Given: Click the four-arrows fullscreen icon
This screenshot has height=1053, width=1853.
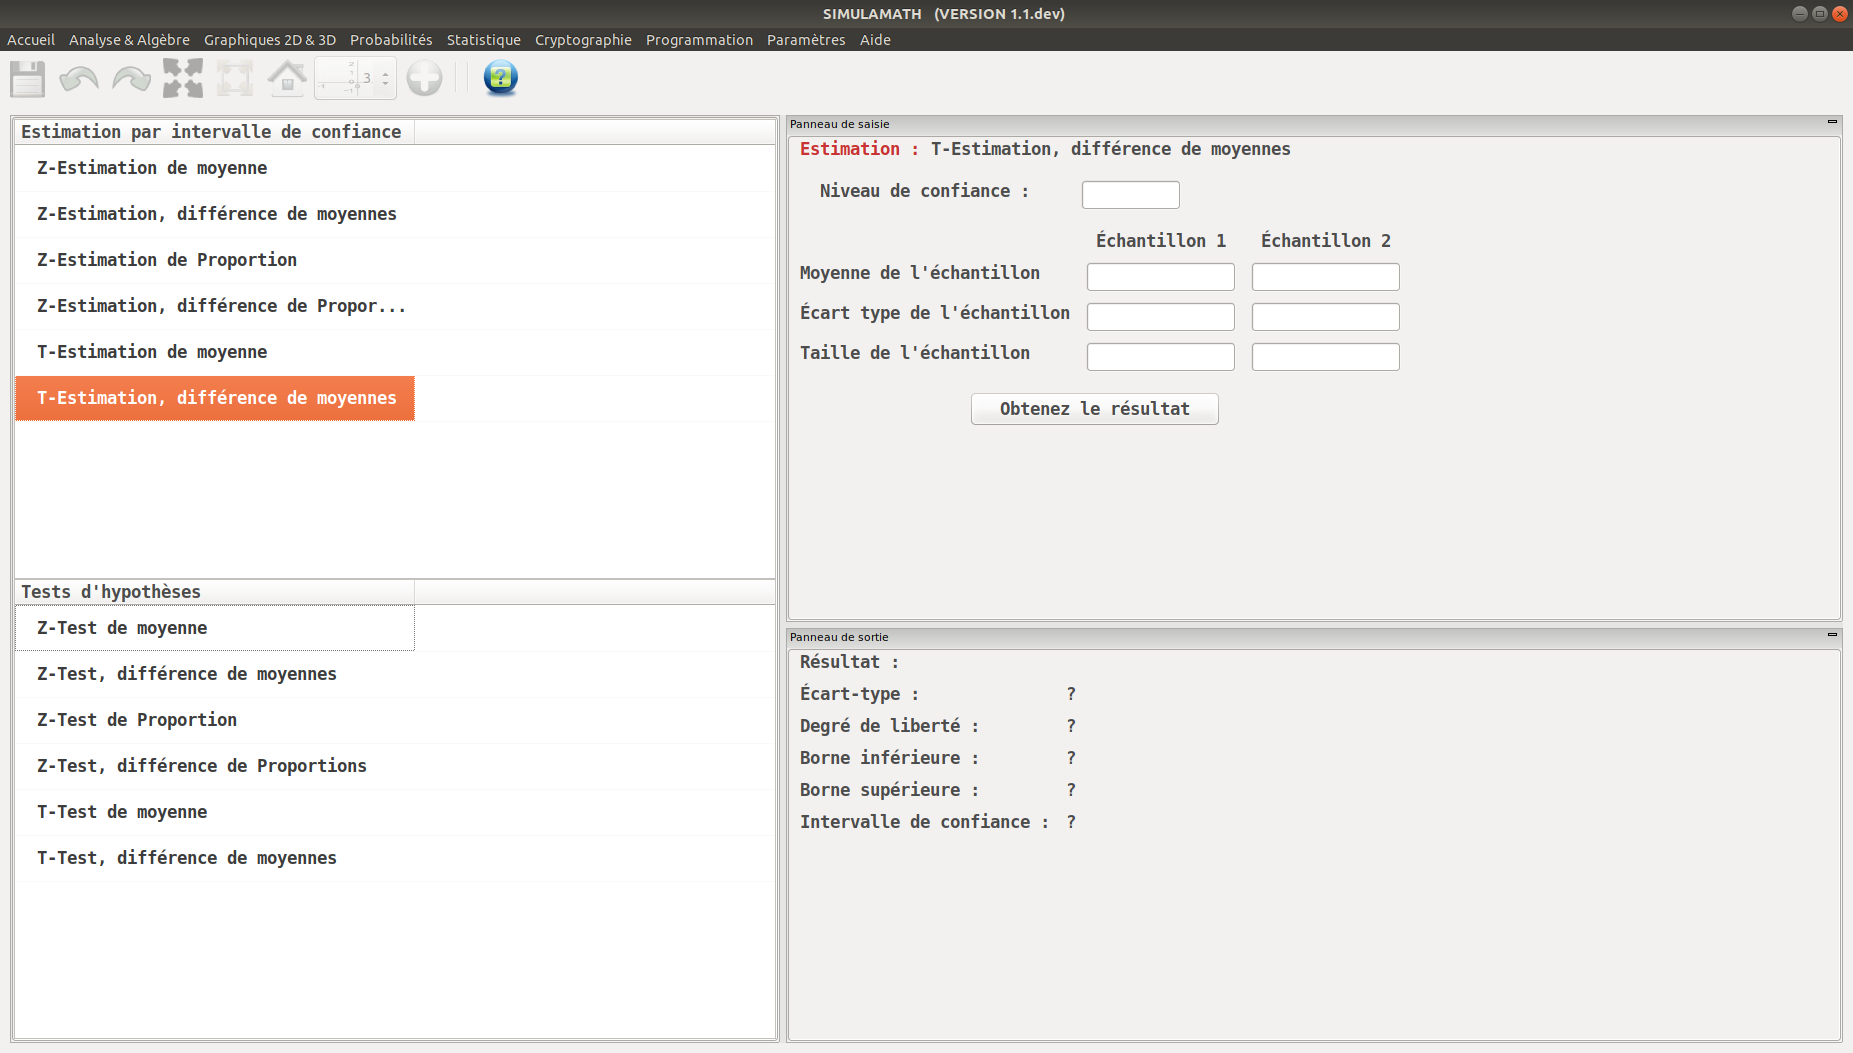Looking at the screenshot, I should (x=183, y=78).
